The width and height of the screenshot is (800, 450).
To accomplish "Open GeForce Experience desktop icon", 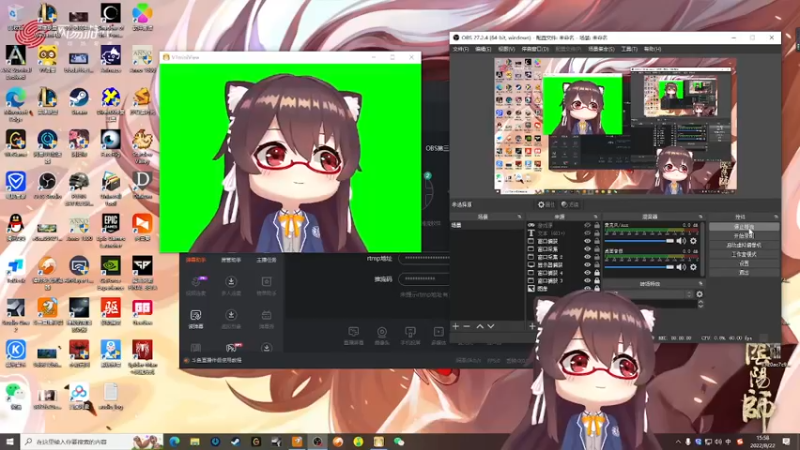I will pyautogui.click(x=110, y=273).
